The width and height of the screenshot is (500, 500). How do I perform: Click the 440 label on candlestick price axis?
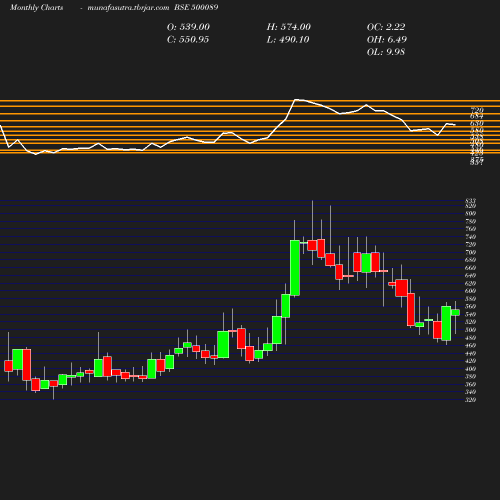coord(470,353)
